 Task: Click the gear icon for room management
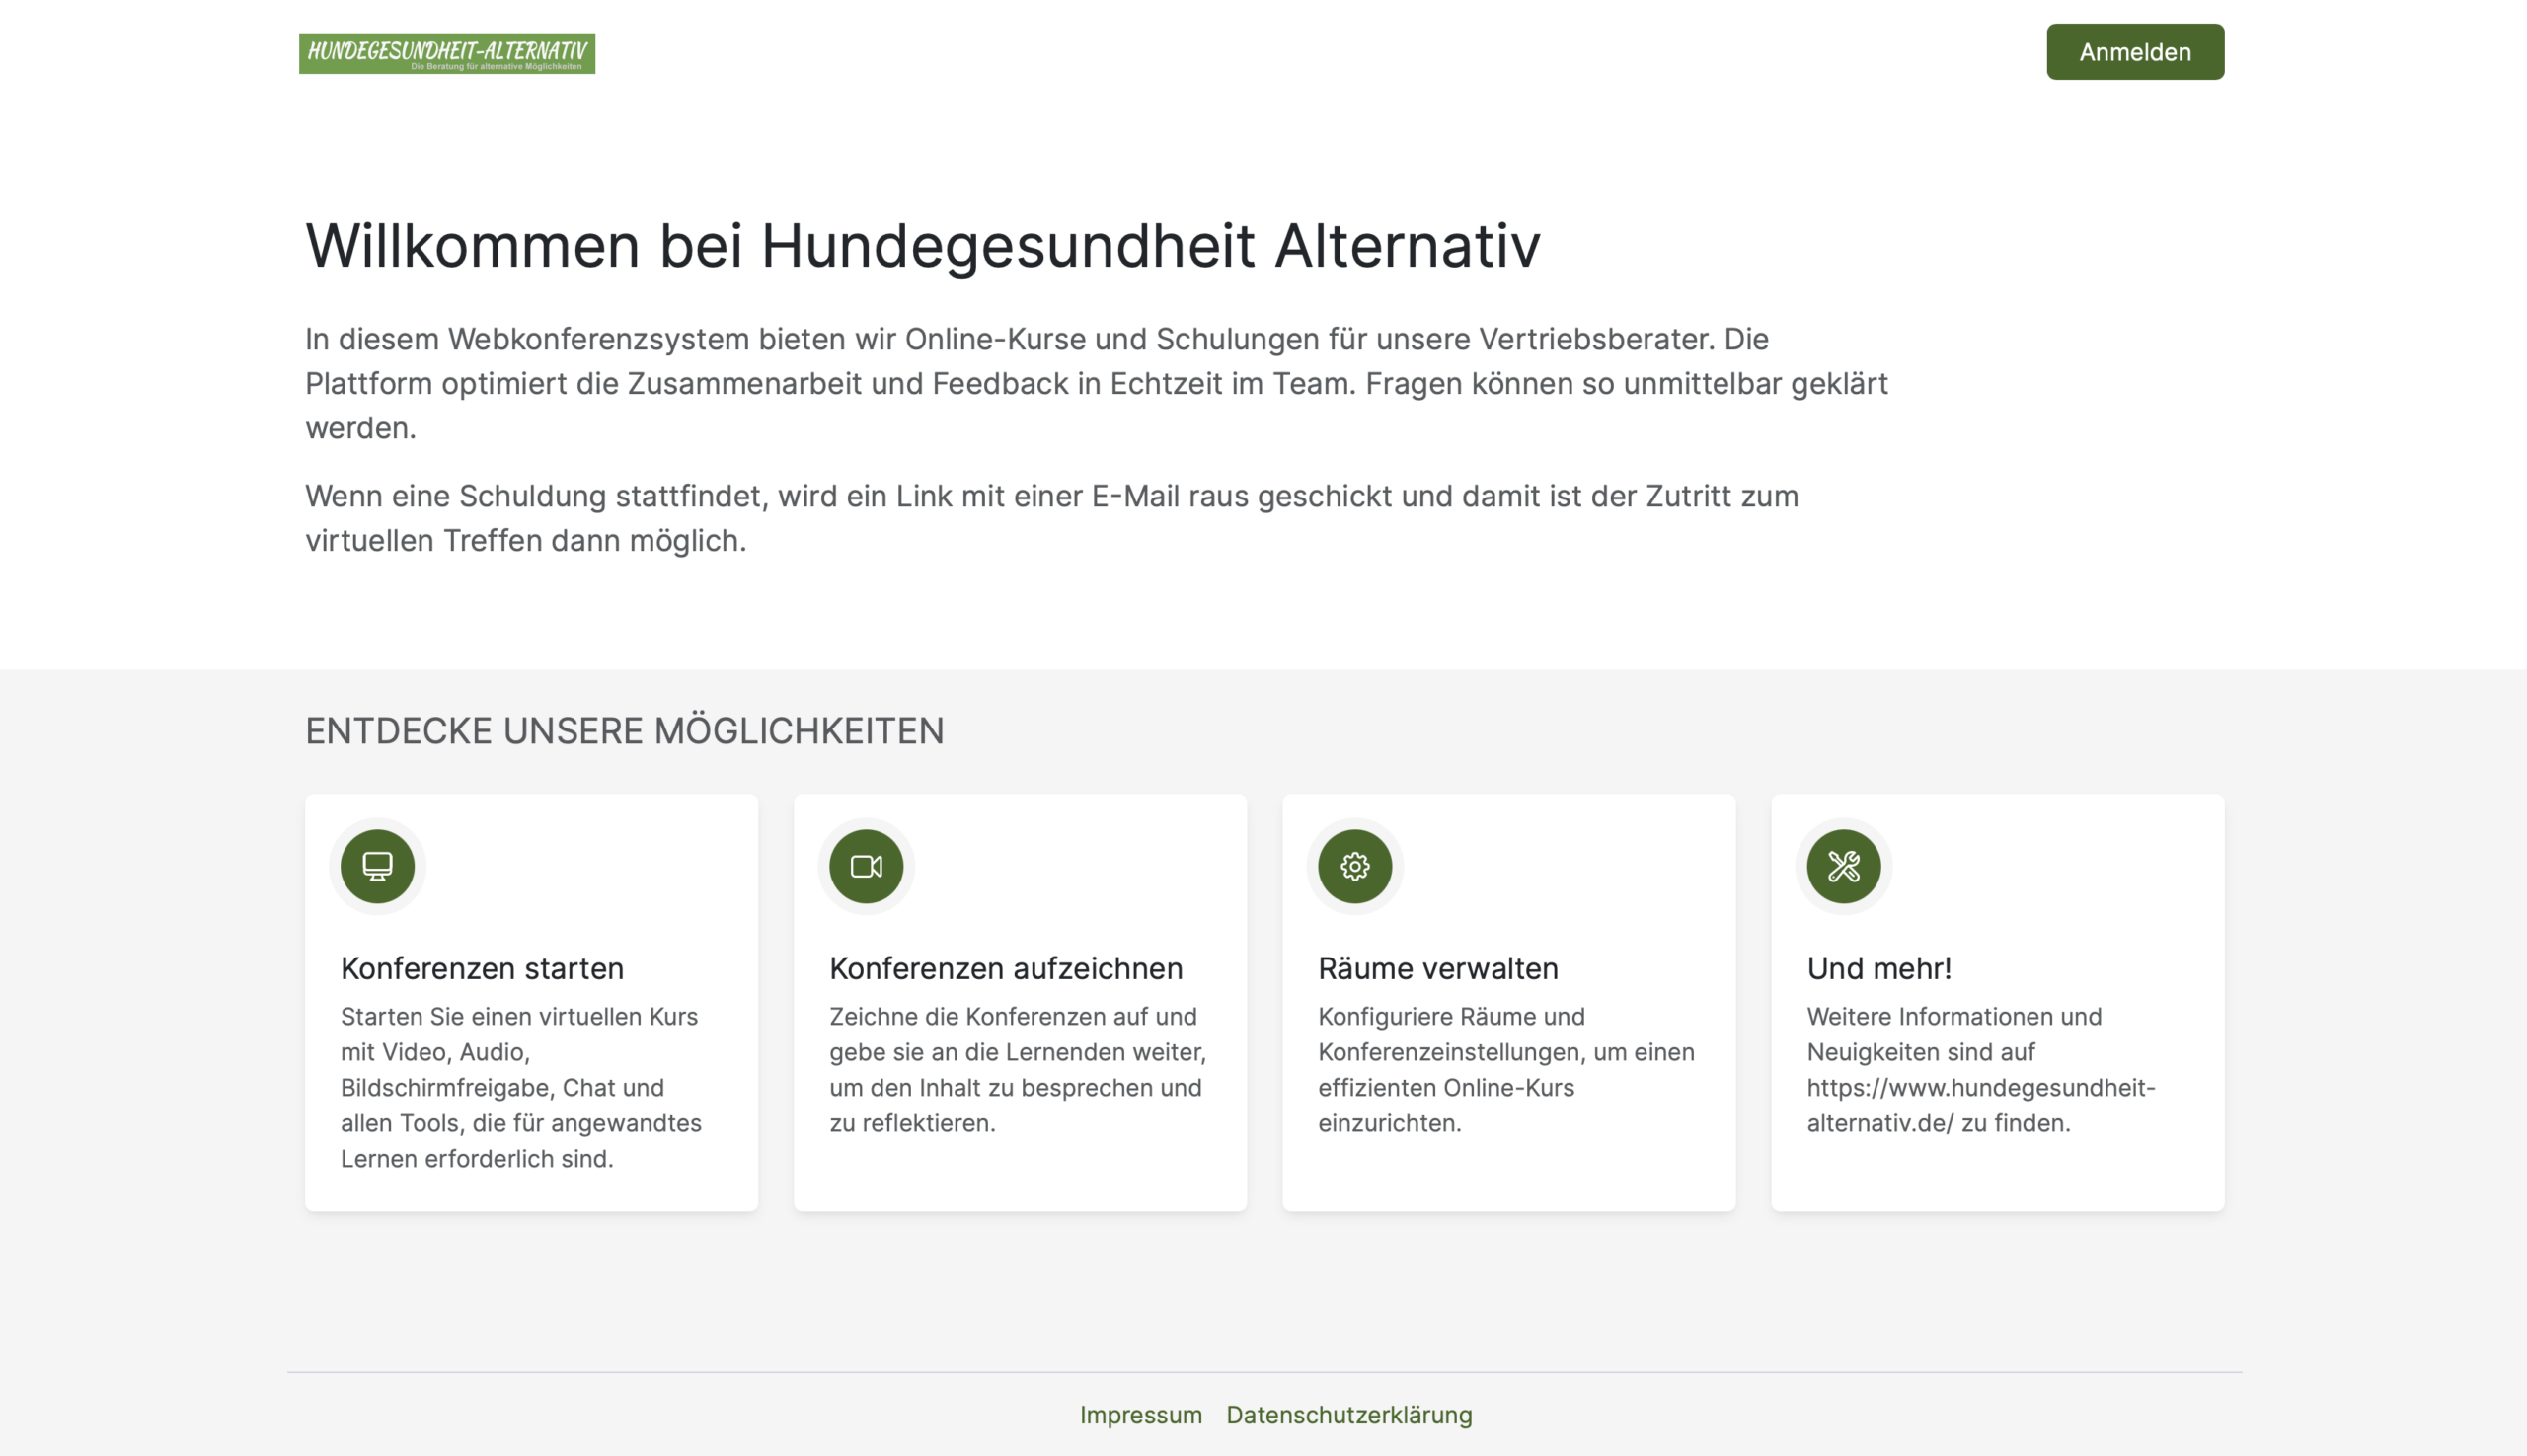[1354, 866]
